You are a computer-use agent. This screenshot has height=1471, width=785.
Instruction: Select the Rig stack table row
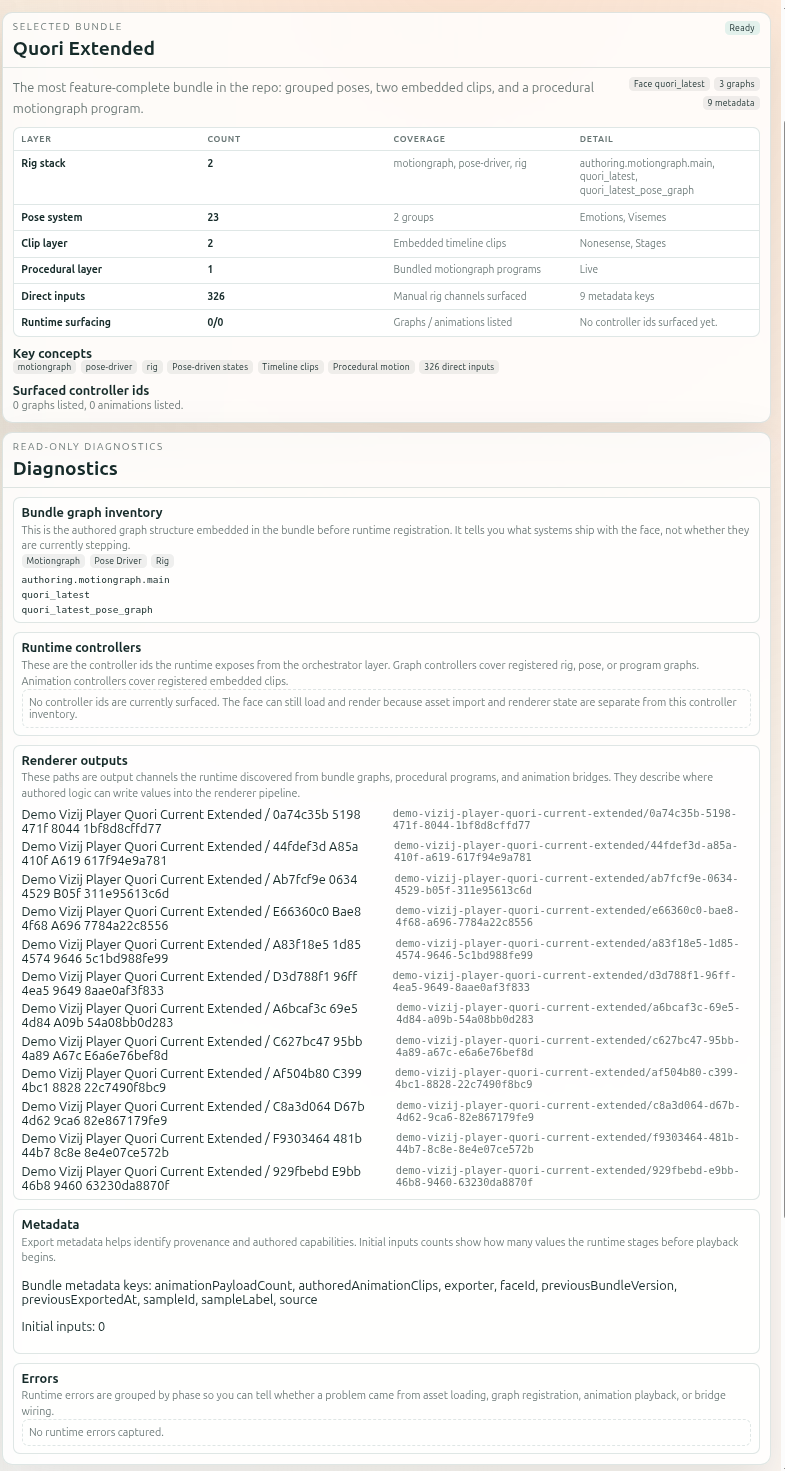point(386,176)
